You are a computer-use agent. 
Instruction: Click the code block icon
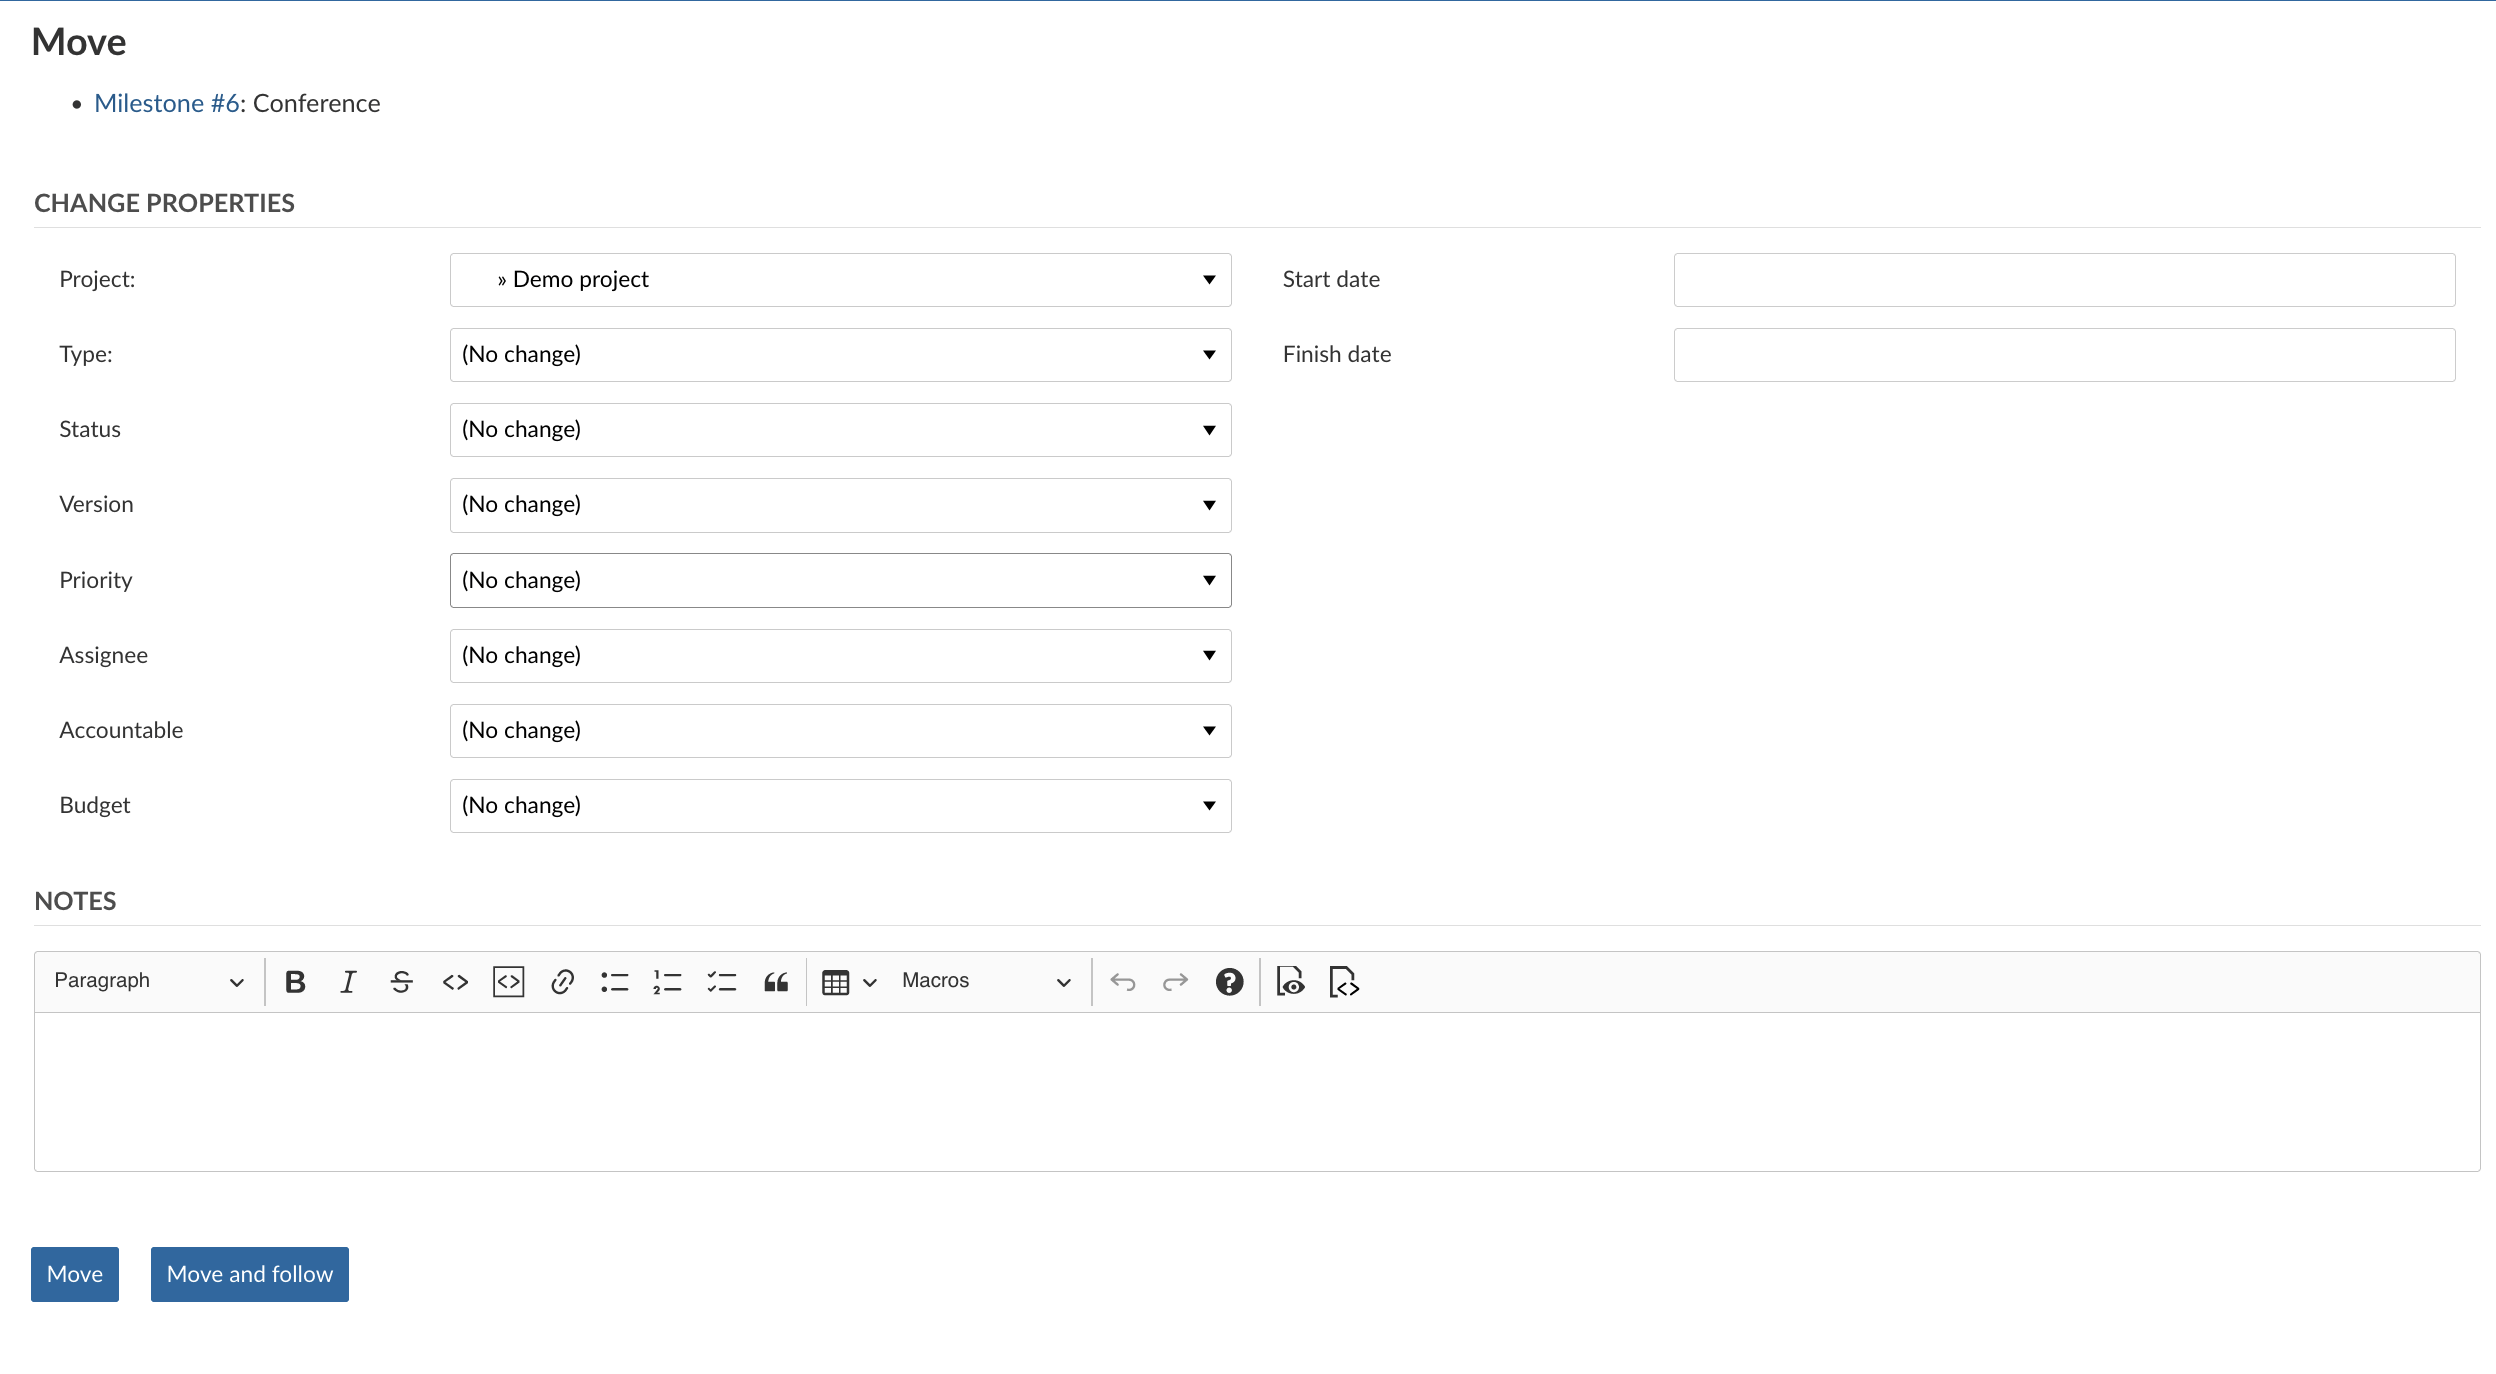pyautogui.click(x=506, y=981)
